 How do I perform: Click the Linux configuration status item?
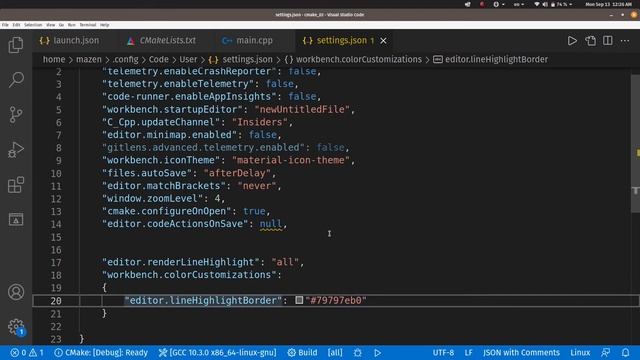[580, 353]
